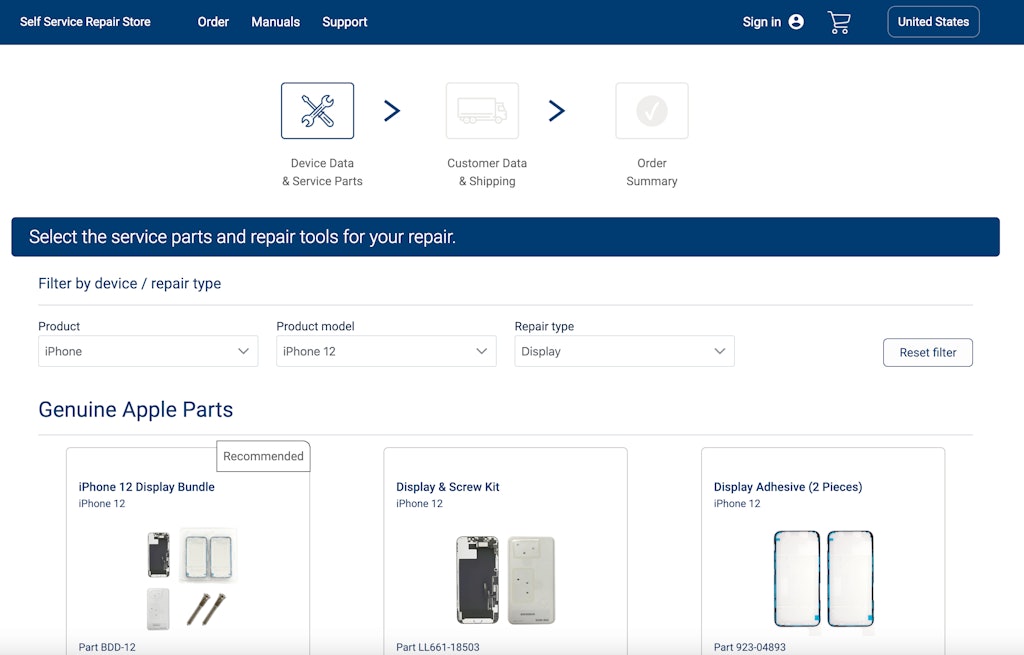Change region via United States button
Image resolution: width=1024 pixels, height=655 pixels.
point(933,22)
